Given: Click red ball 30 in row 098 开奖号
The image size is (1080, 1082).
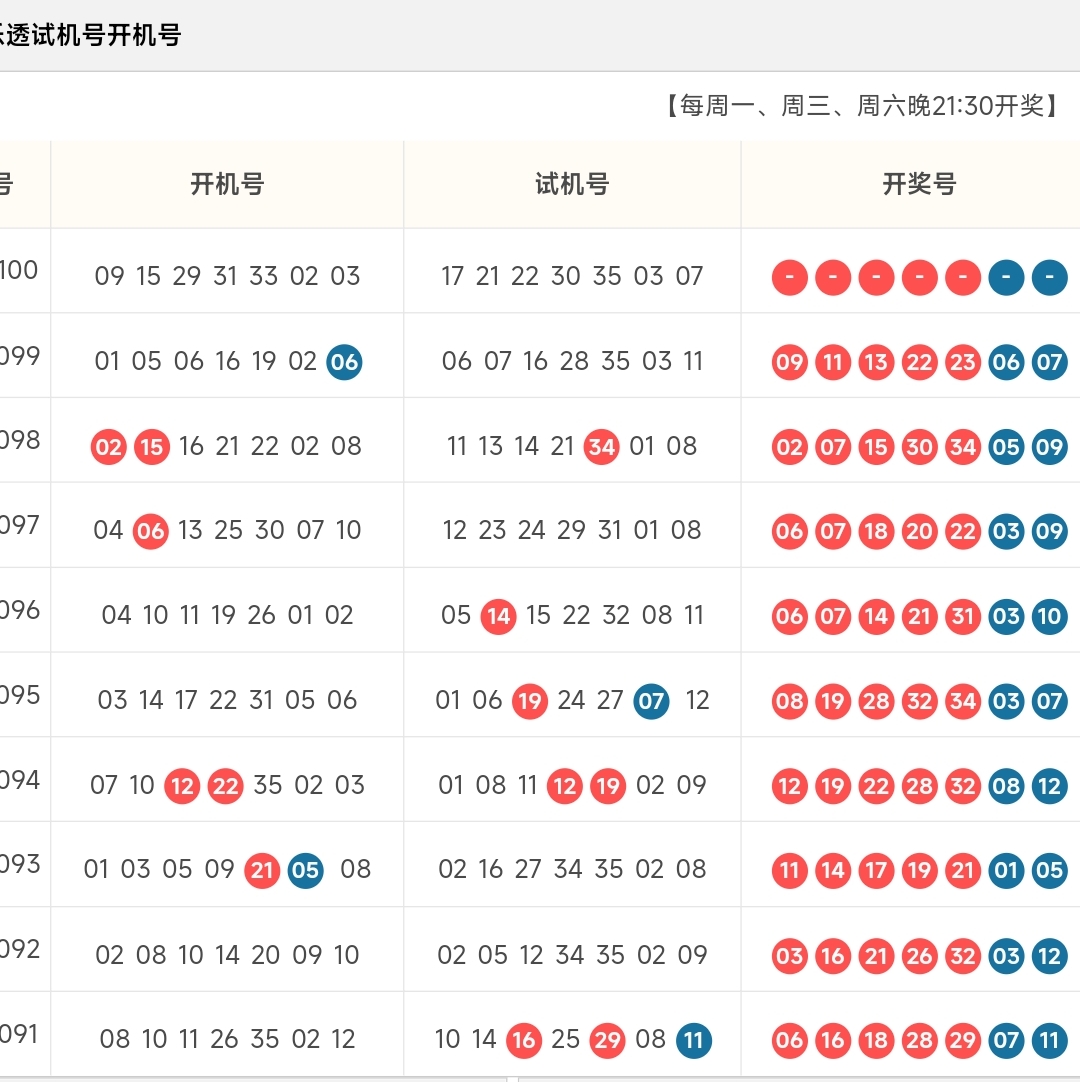Looking at the screenshot, I should click(x=919, y=447).
